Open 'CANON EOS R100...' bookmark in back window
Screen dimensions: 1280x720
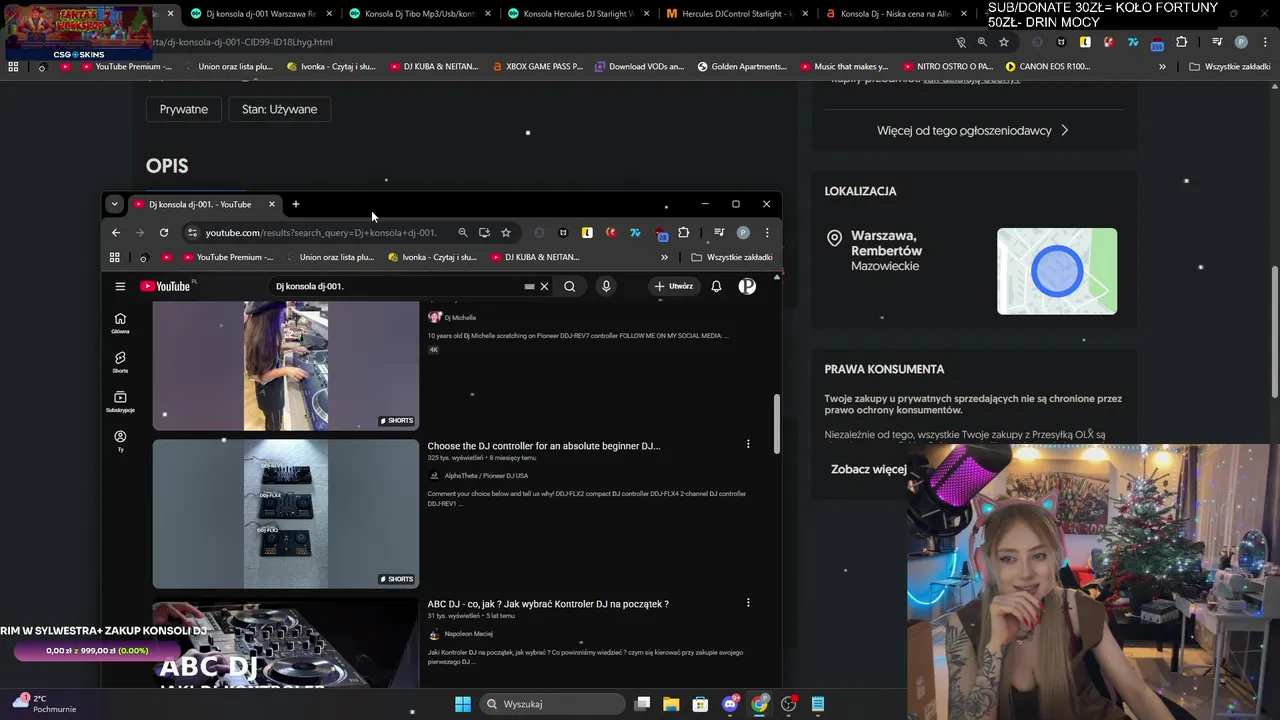pyautogui.click(x=1048, y=66)
